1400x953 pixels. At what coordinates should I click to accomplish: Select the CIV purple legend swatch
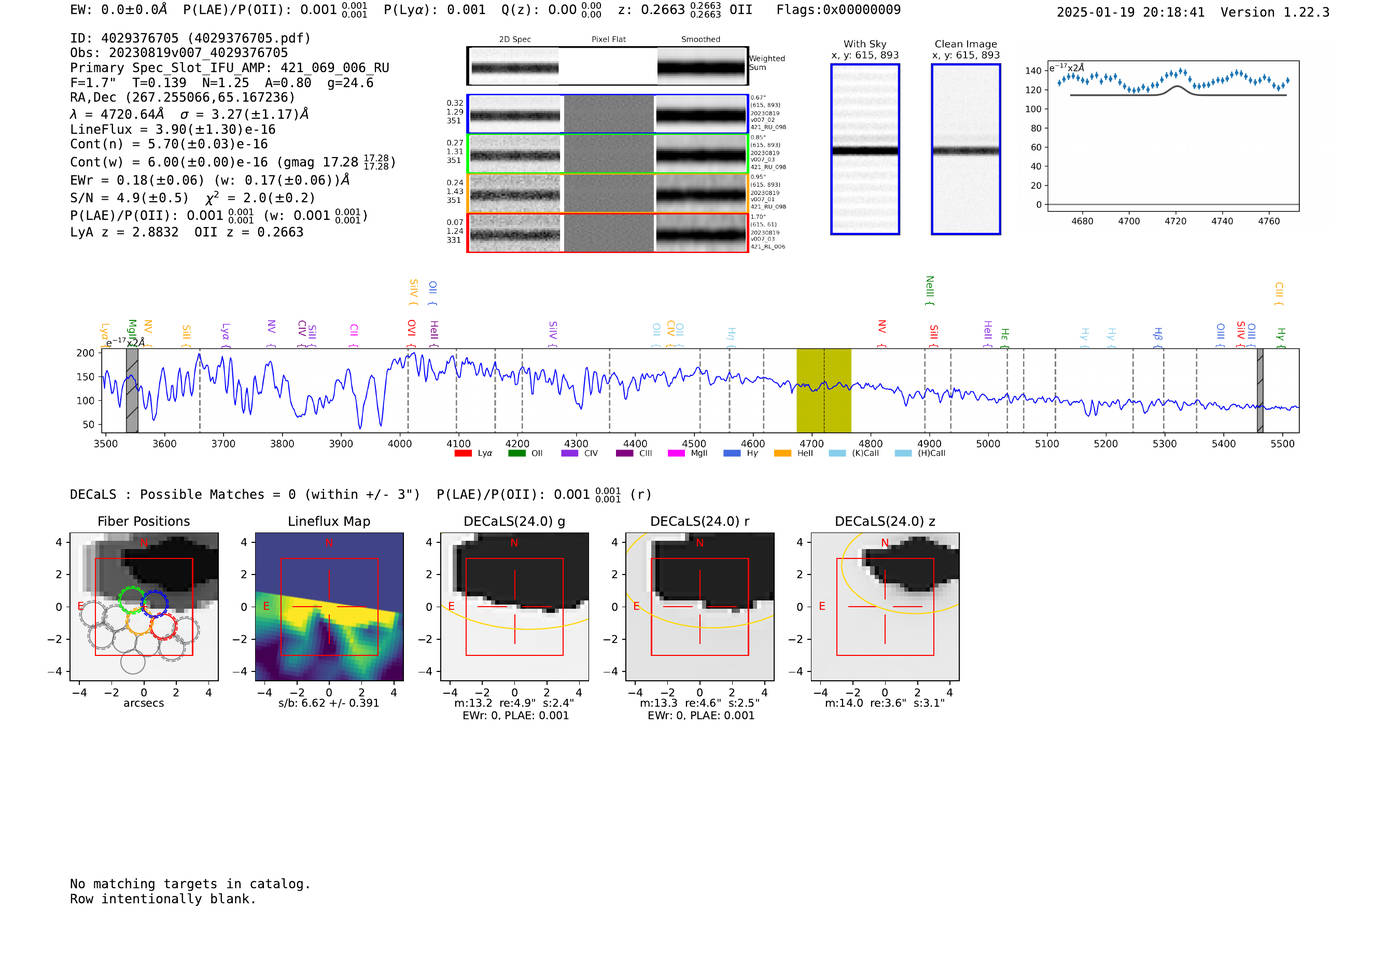point(569,453)
